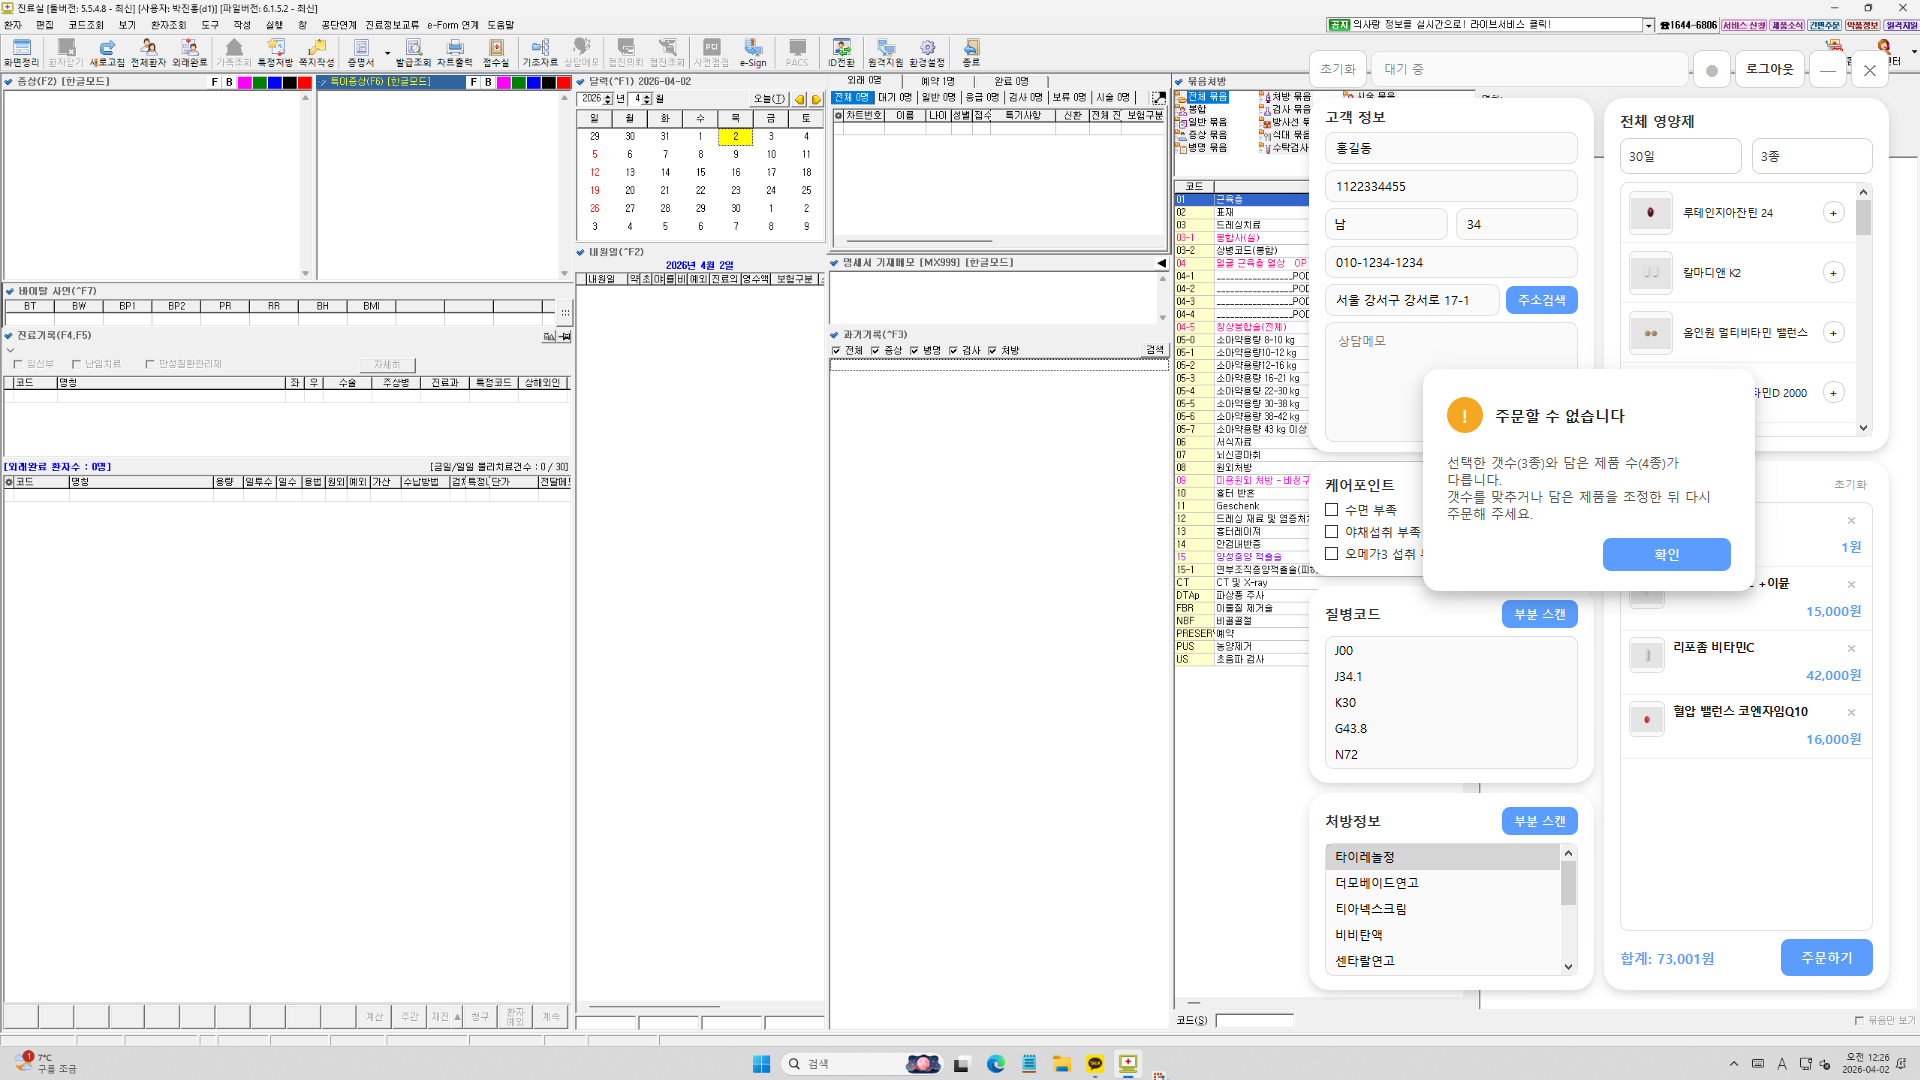
Task: Open the 증명서 certificate icon
Action: [x=361, y=53]
